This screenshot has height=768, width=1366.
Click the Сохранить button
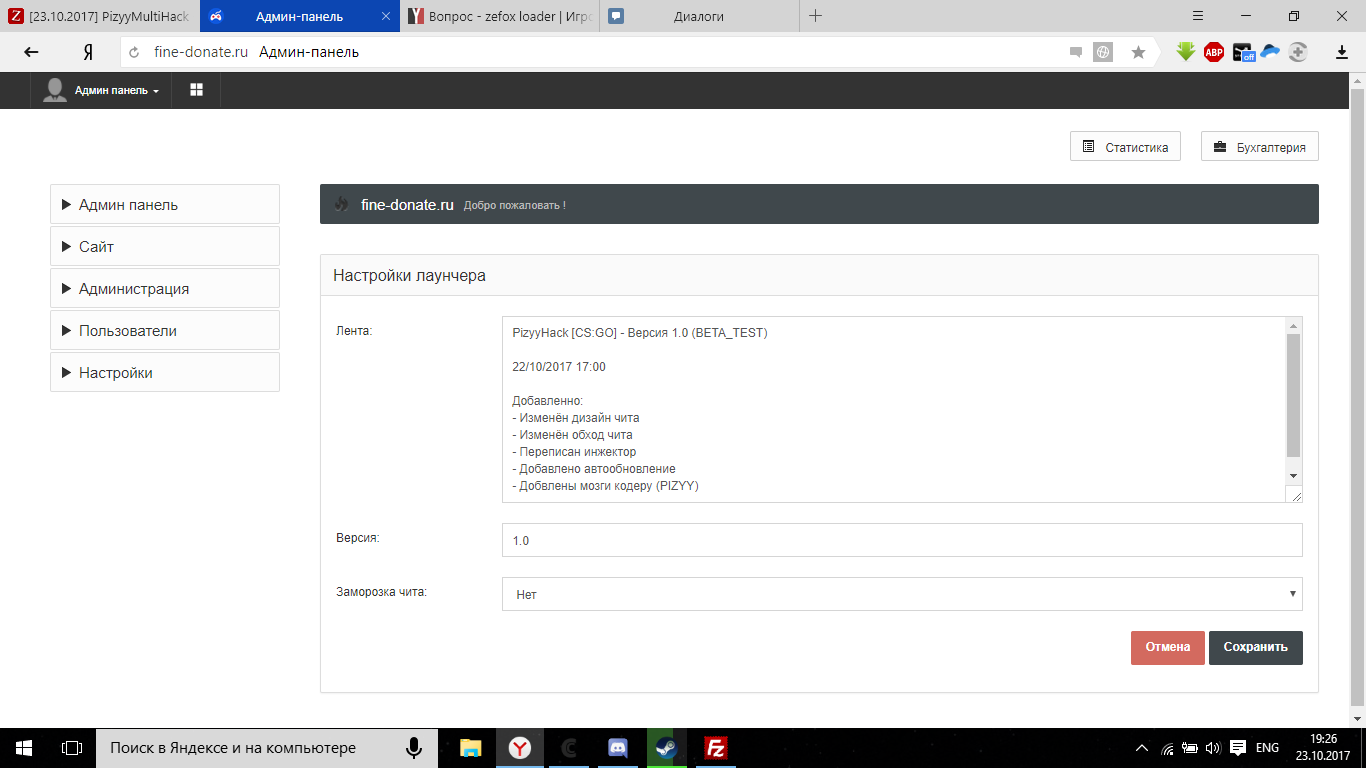click(x=1255, y=647)
